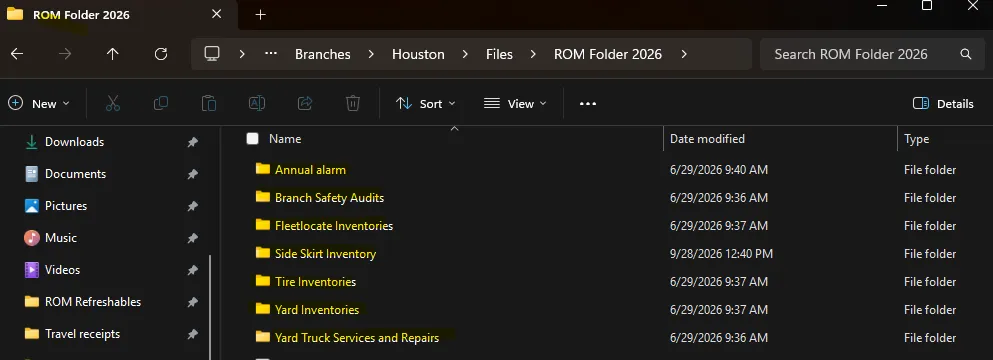
Task: Maximize the File Explorer window
Action: (x=927, y=6)
